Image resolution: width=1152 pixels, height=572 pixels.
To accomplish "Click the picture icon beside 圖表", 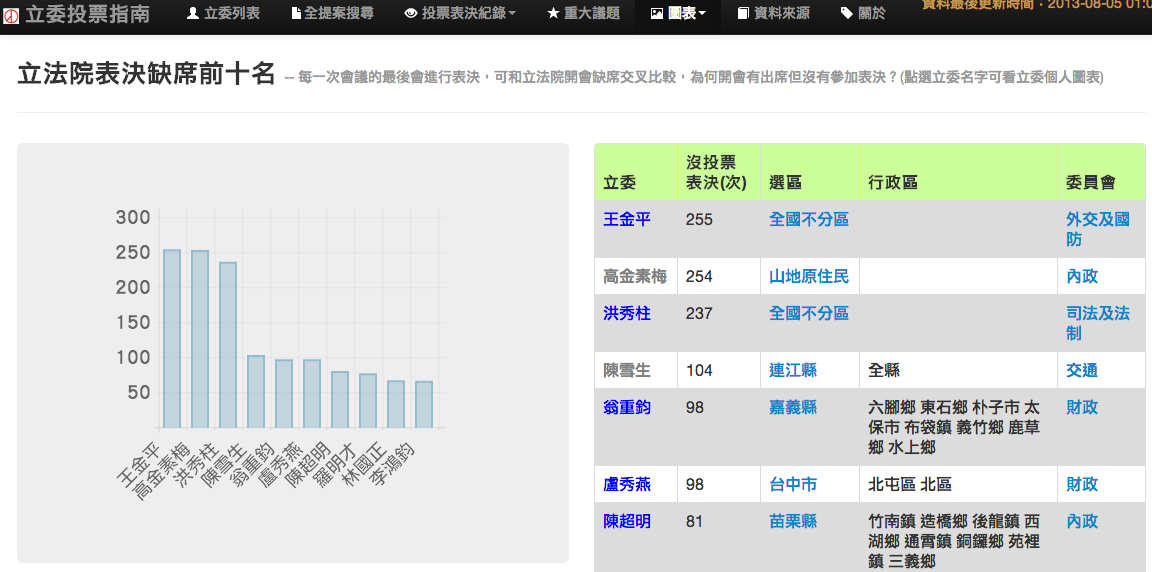I will 656,13.
